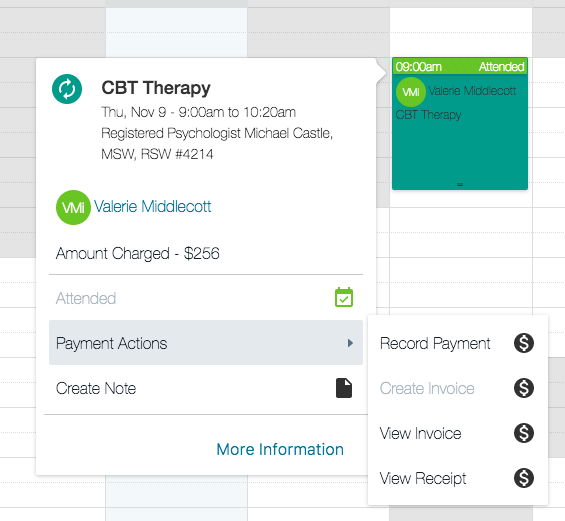Open the More Information link
Image resolution: width=565 pixels, height=521 pixels.
(280, 449)
